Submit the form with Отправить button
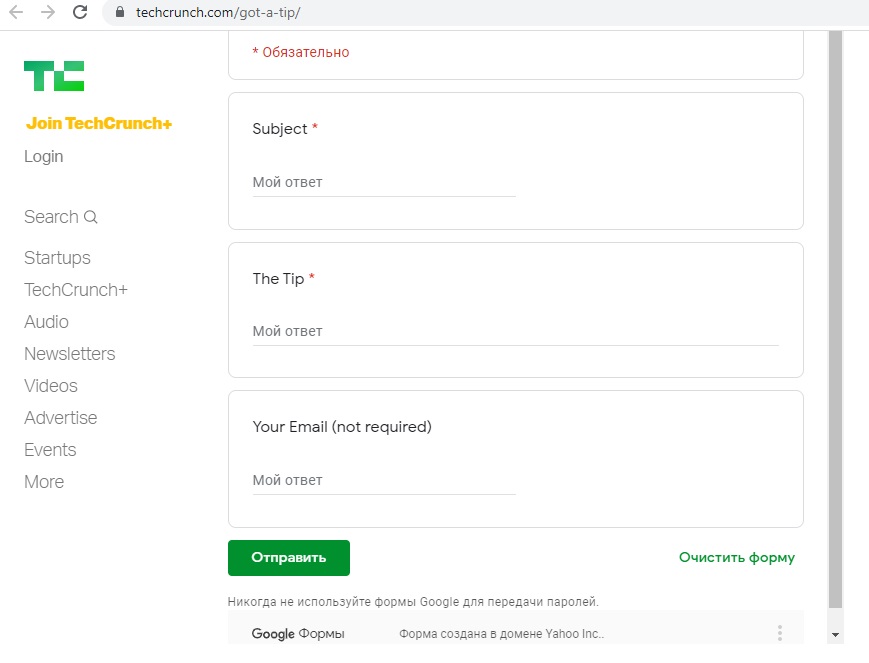This screenshot has width=869, height=663. 289,558
